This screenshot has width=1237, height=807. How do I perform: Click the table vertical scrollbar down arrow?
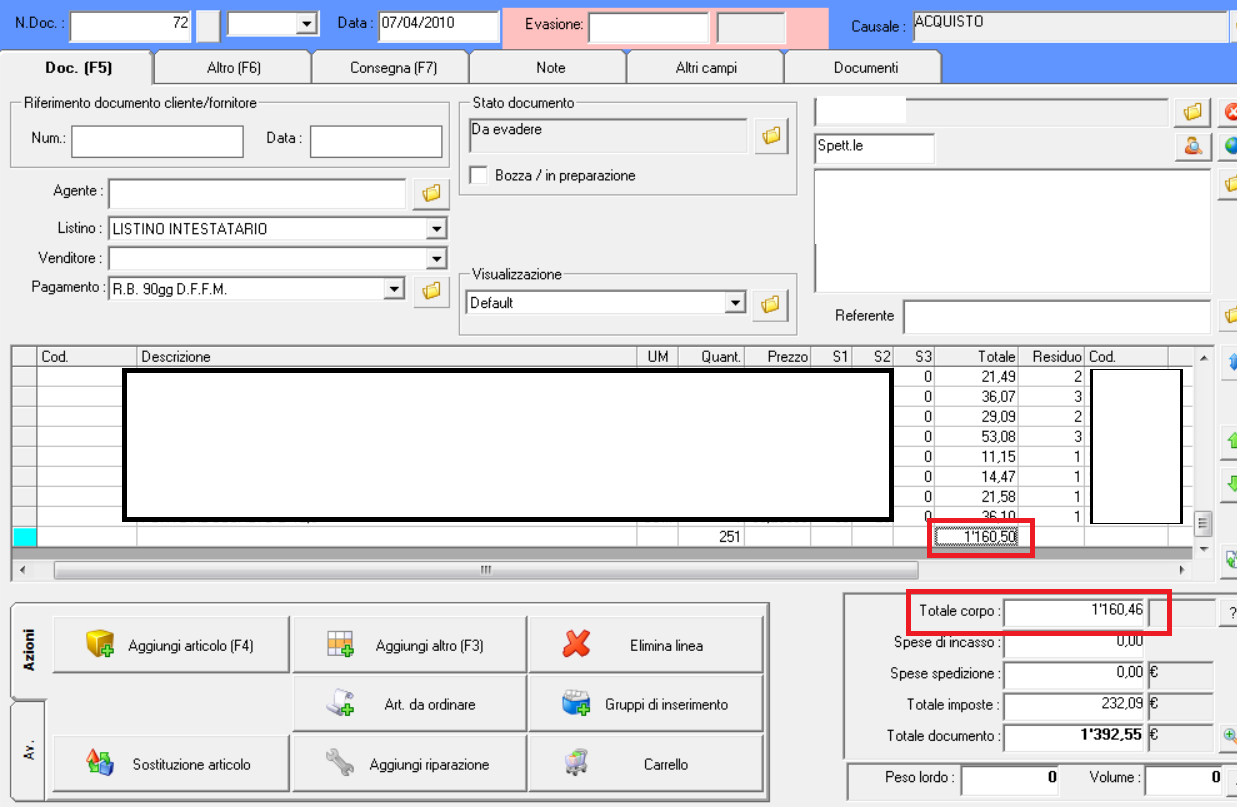(1204, 550)
